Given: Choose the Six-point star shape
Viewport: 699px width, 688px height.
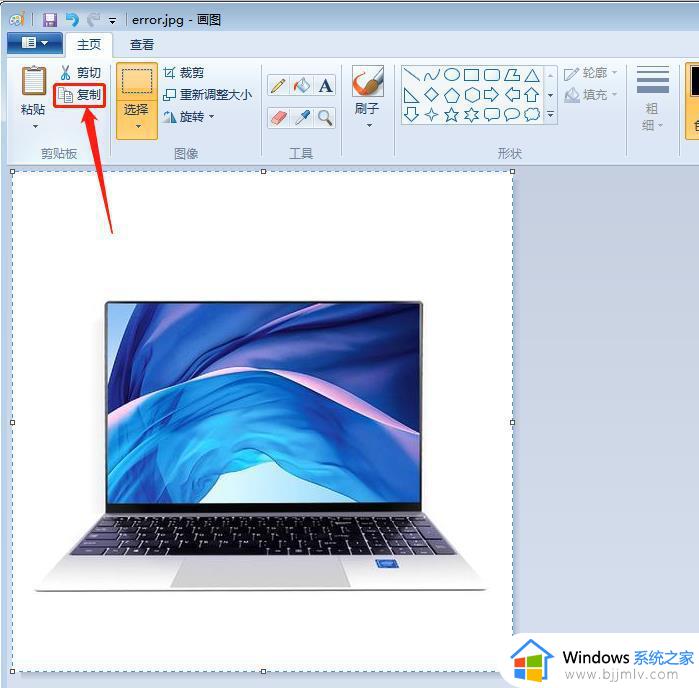Looking at the screenshot, I should (x=472, y=115).
